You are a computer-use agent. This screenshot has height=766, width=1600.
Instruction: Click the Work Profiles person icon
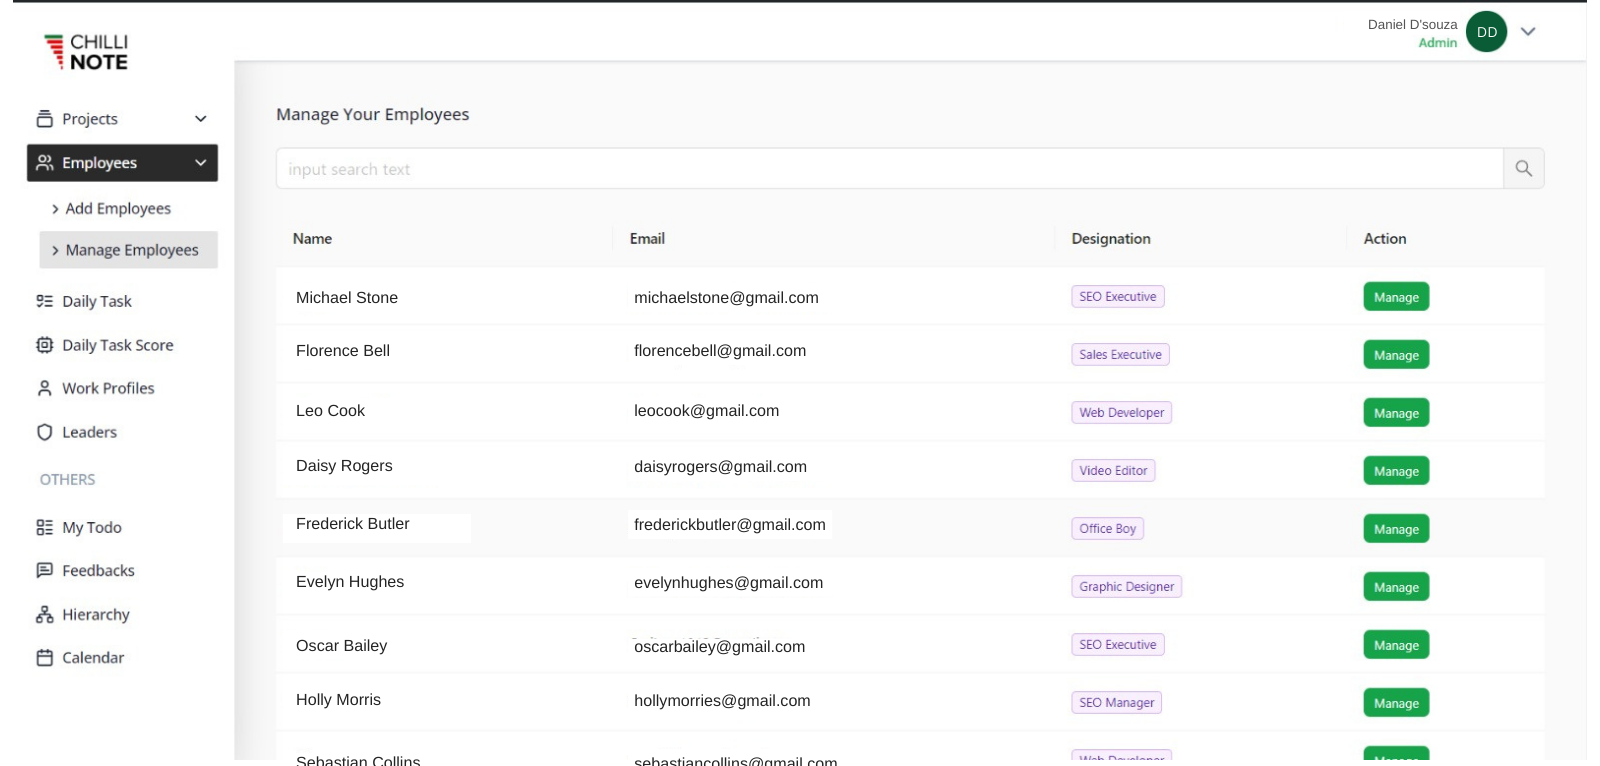pos(44,388)
